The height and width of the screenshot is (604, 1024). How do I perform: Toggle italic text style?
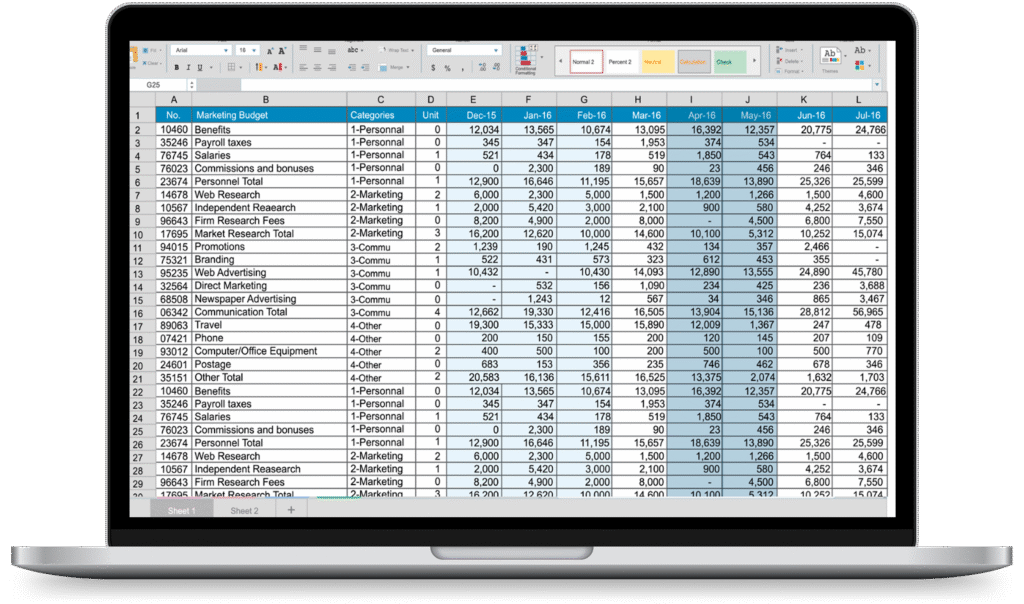coord(187,68)
